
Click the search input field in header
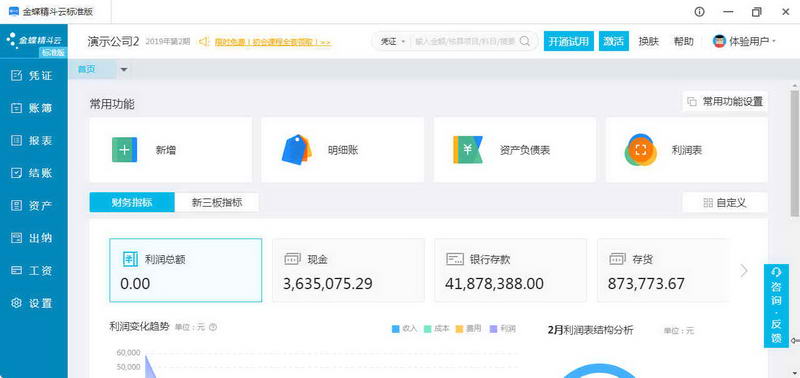[464, 41]
